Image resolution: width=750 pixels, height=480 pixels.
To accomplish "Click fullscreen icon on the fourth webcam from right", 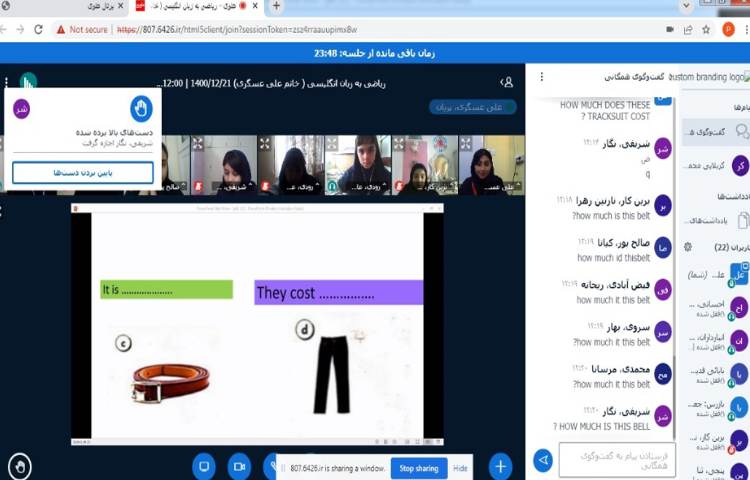I will [x=265, y=143].
